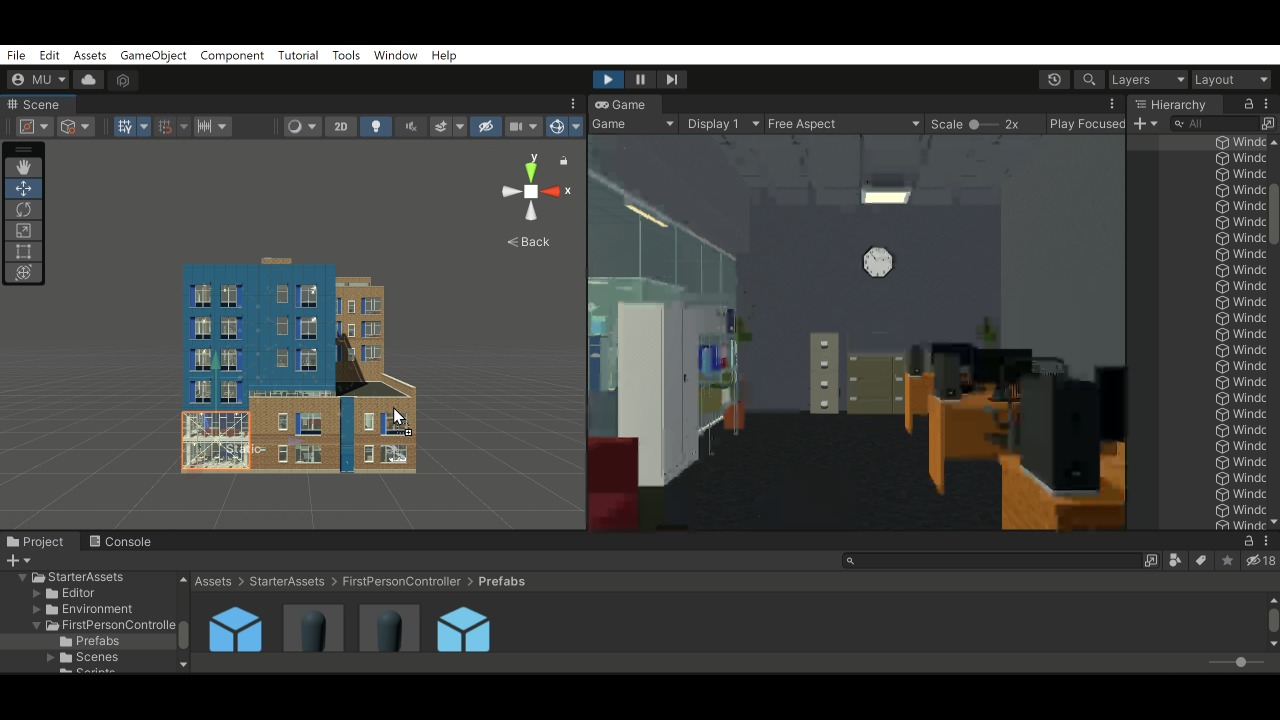Open the Game view mode dropdown
Image resolution: width=1280 pixels, height=720 pixels.
click(633, 124)
